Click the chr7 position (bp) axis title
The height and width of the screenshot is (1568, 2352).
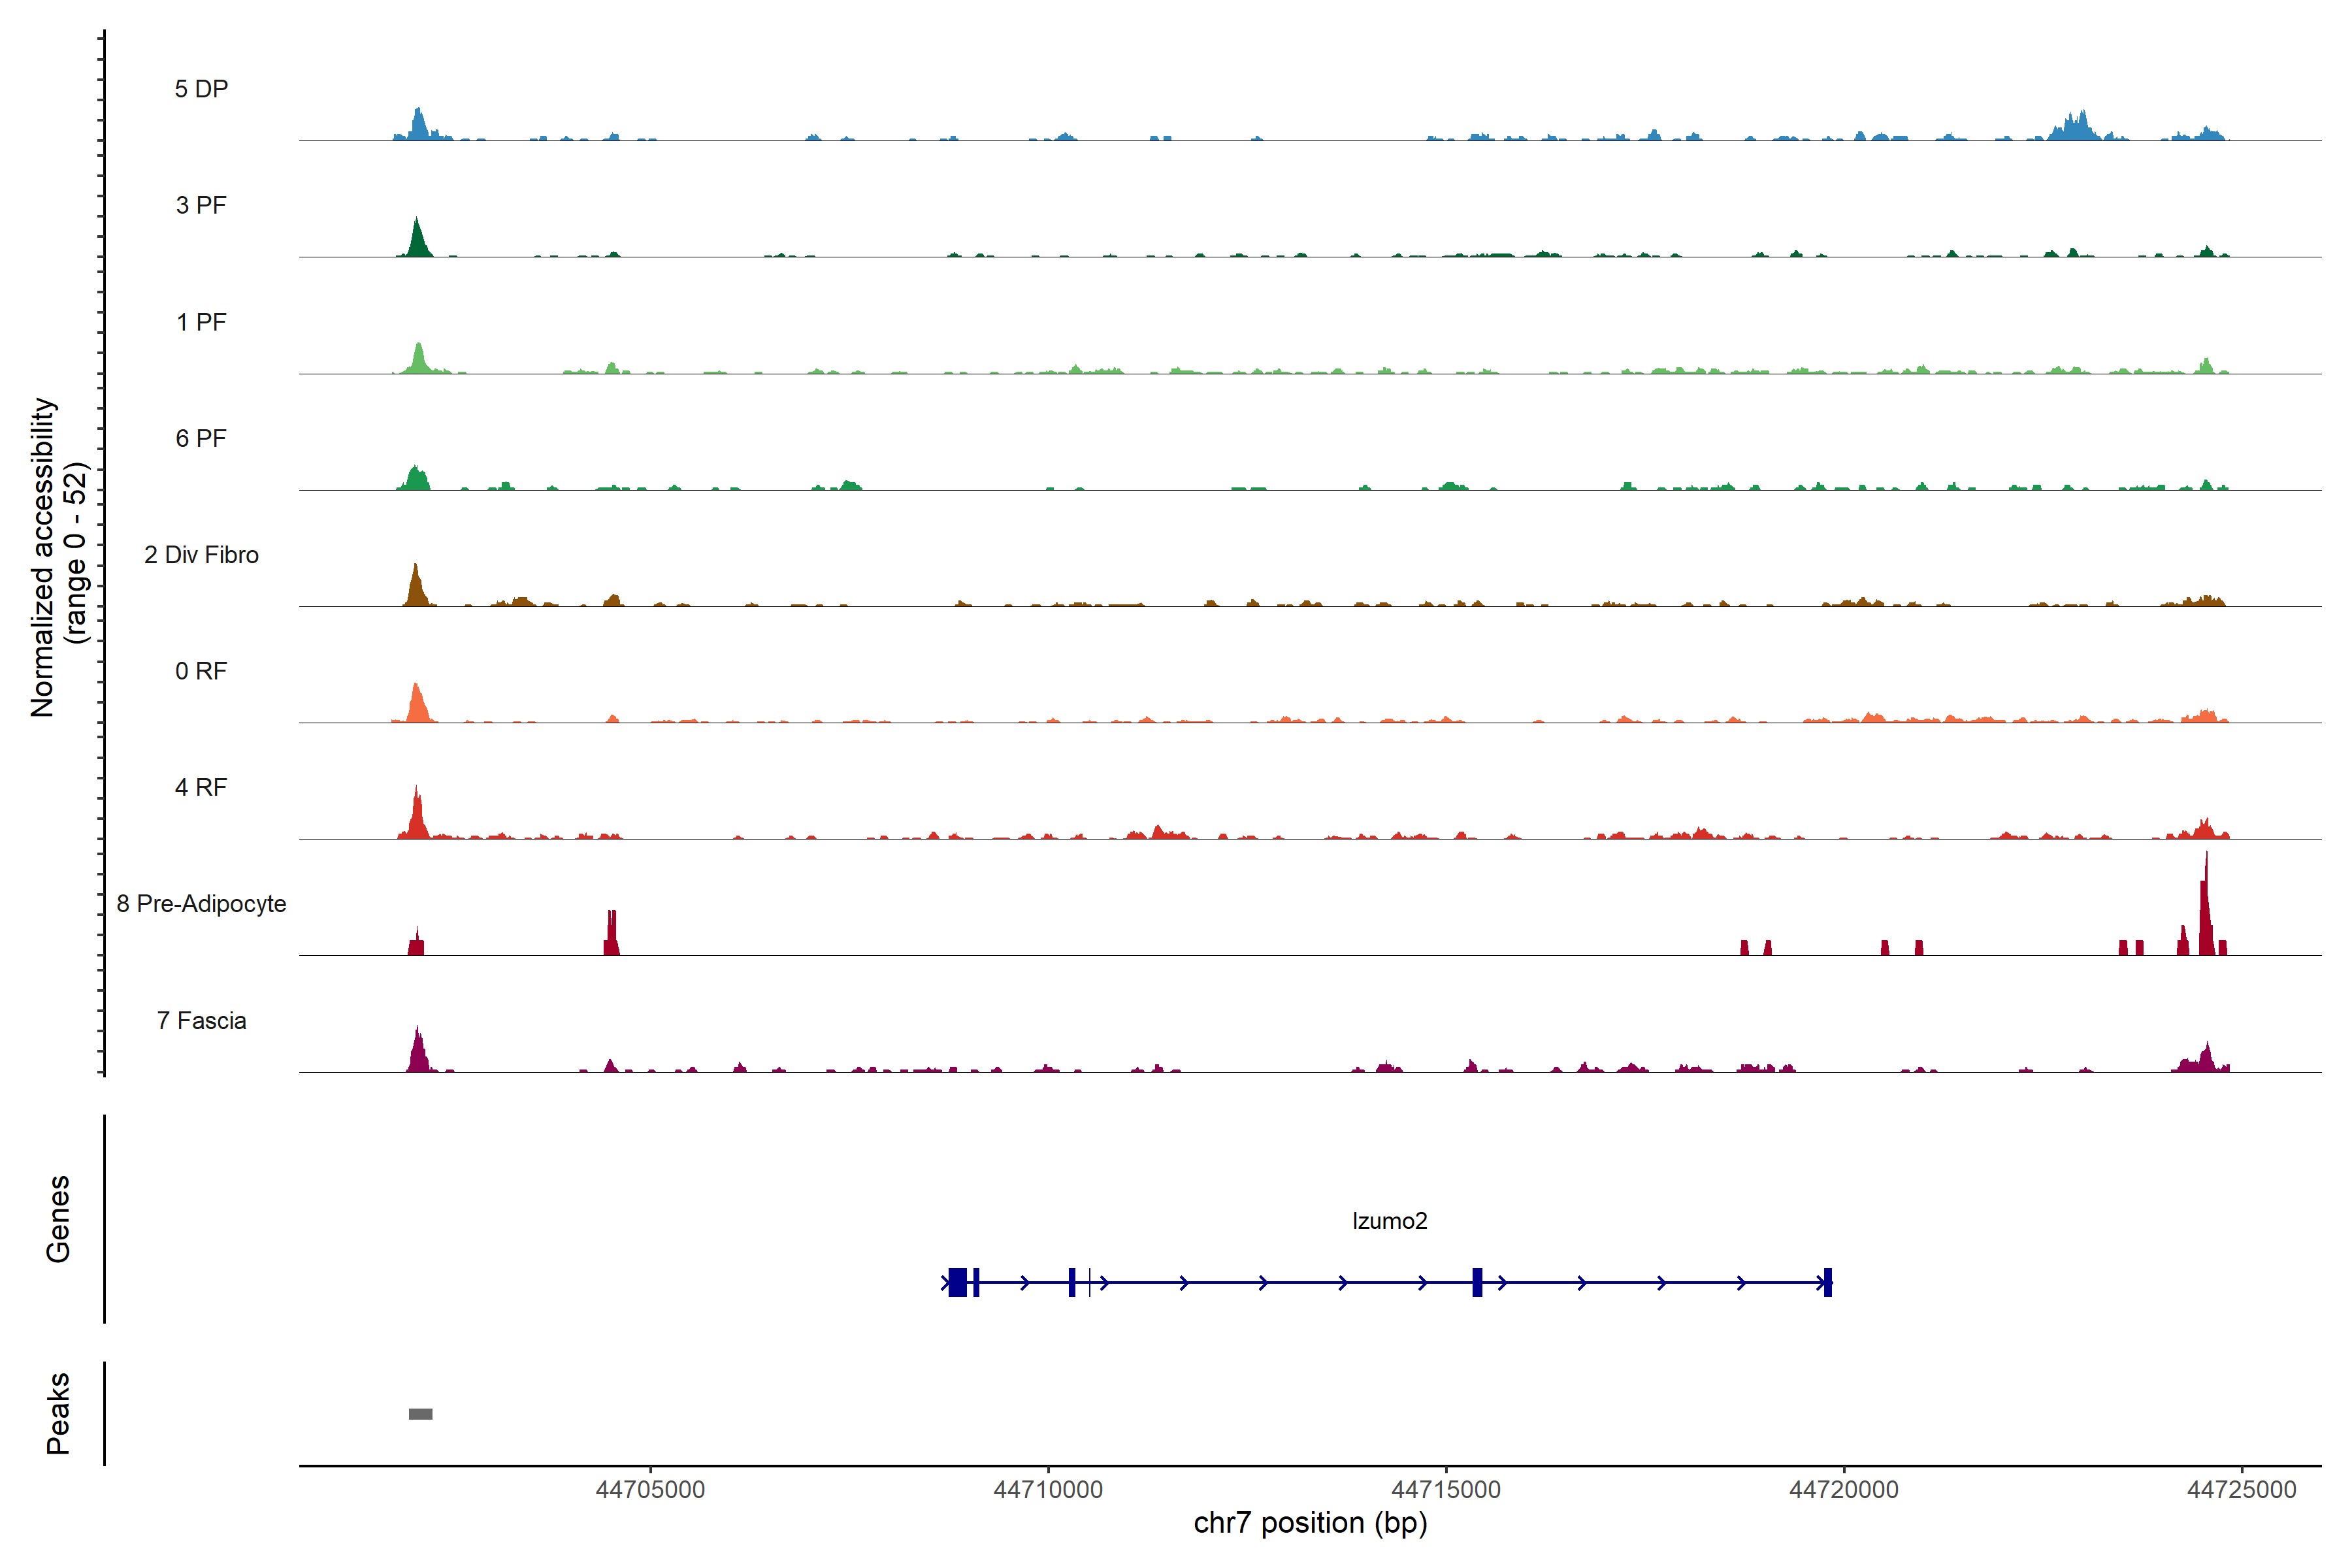pos(1310,1523)
